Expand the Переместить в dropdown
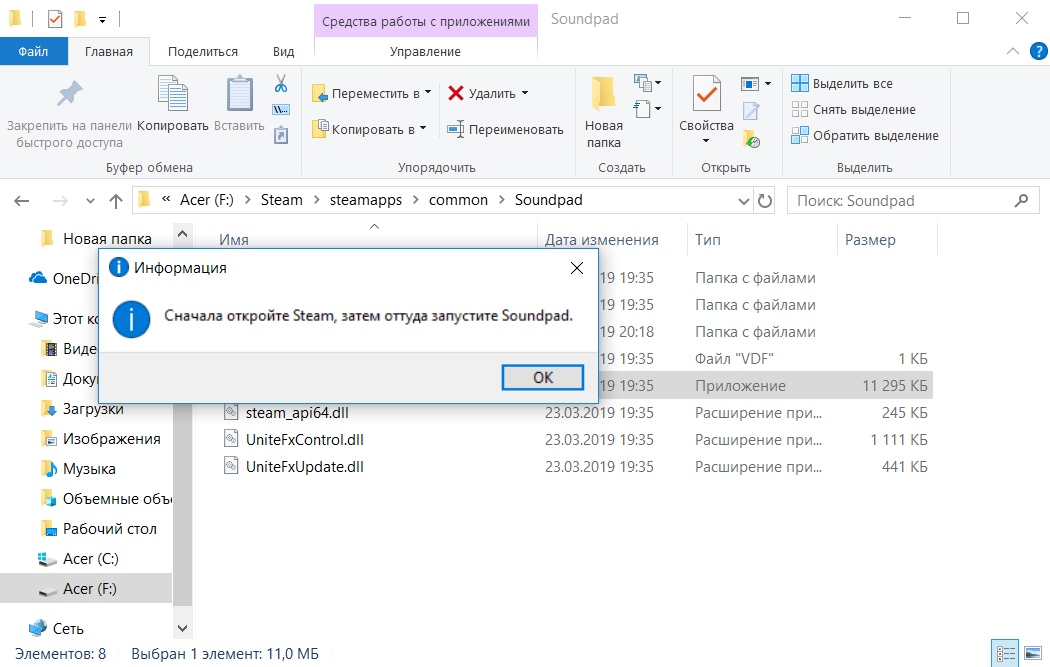 tap(428, 93)
